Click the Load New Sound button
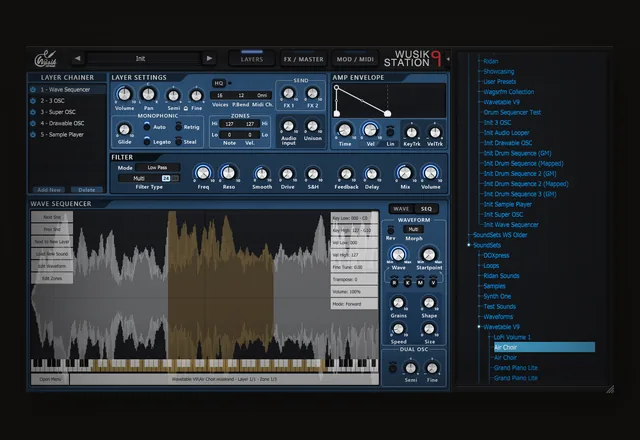 (52, 254)
